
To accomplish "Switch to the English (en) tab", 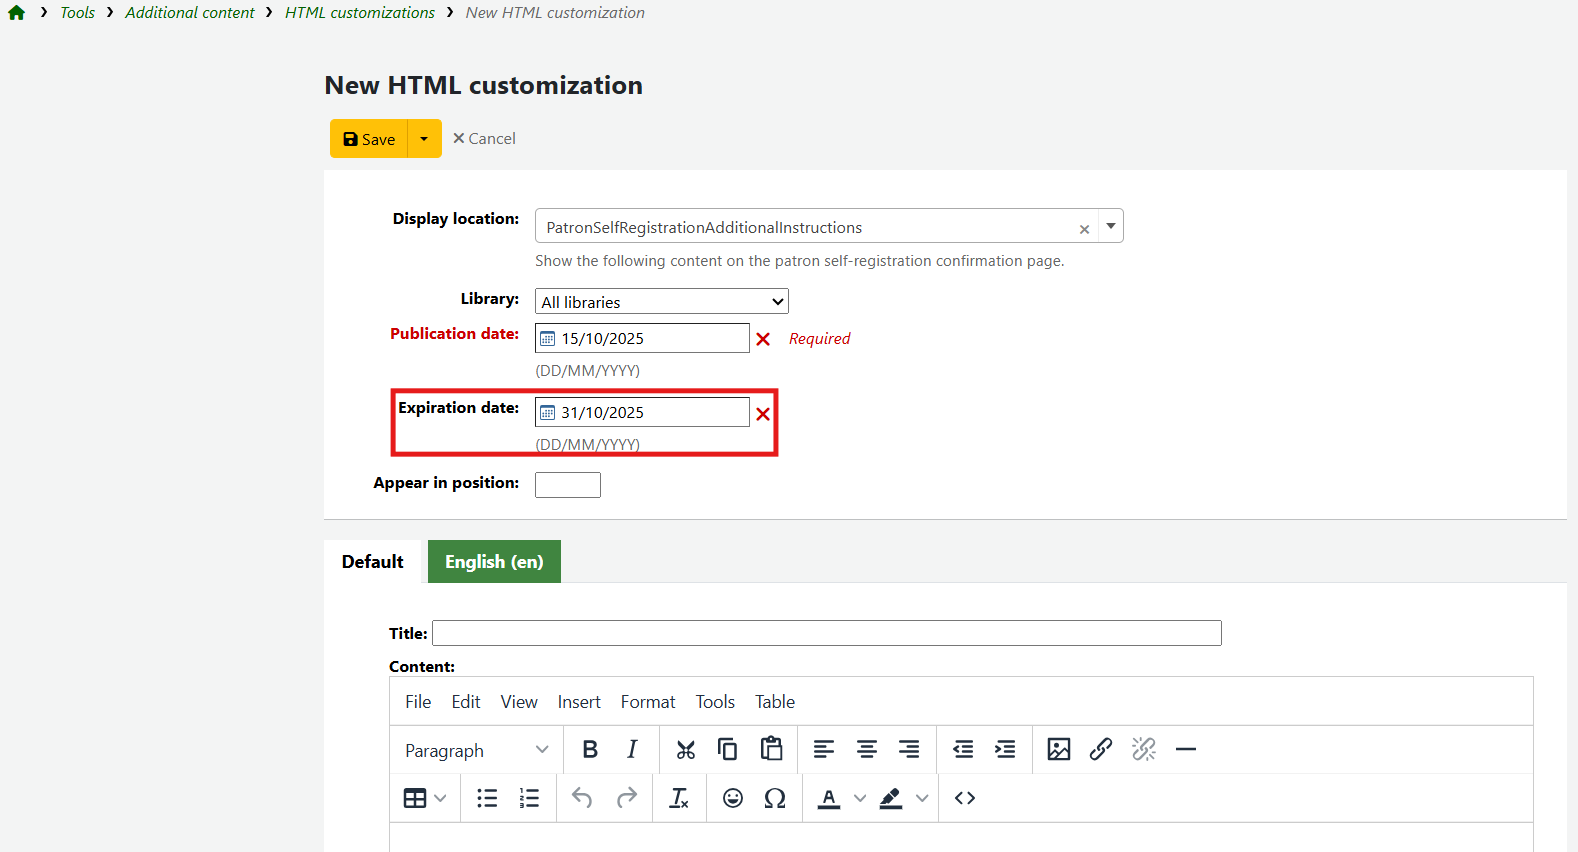I will coord(494,562).
